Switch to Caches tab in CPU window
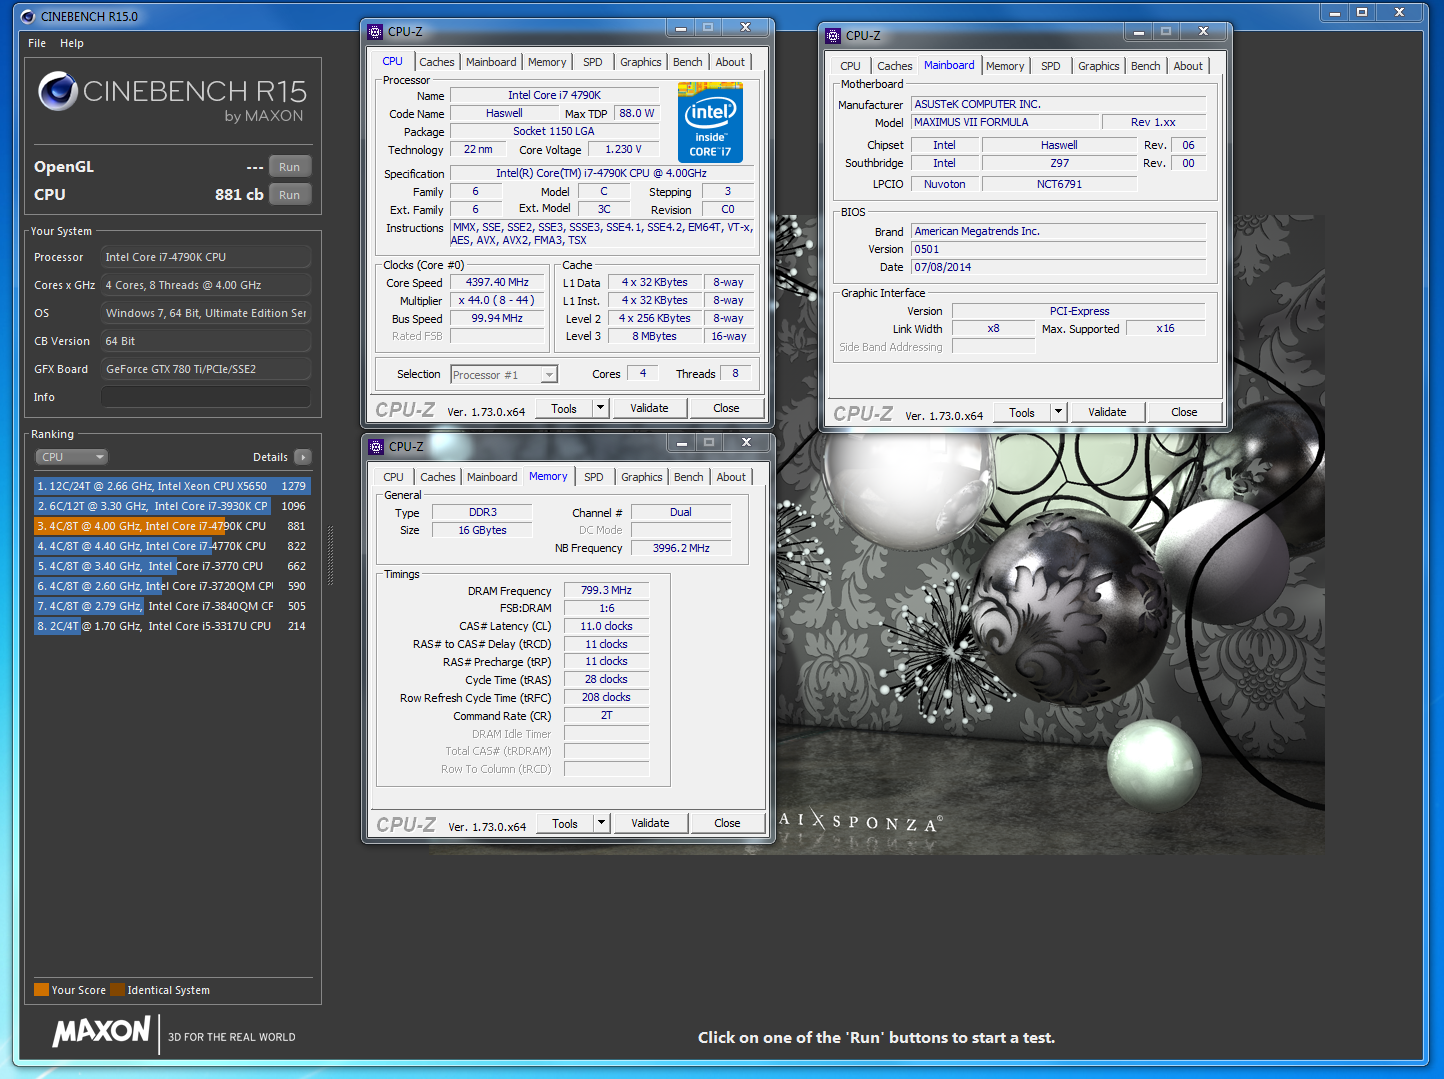 tap(437, 62)
